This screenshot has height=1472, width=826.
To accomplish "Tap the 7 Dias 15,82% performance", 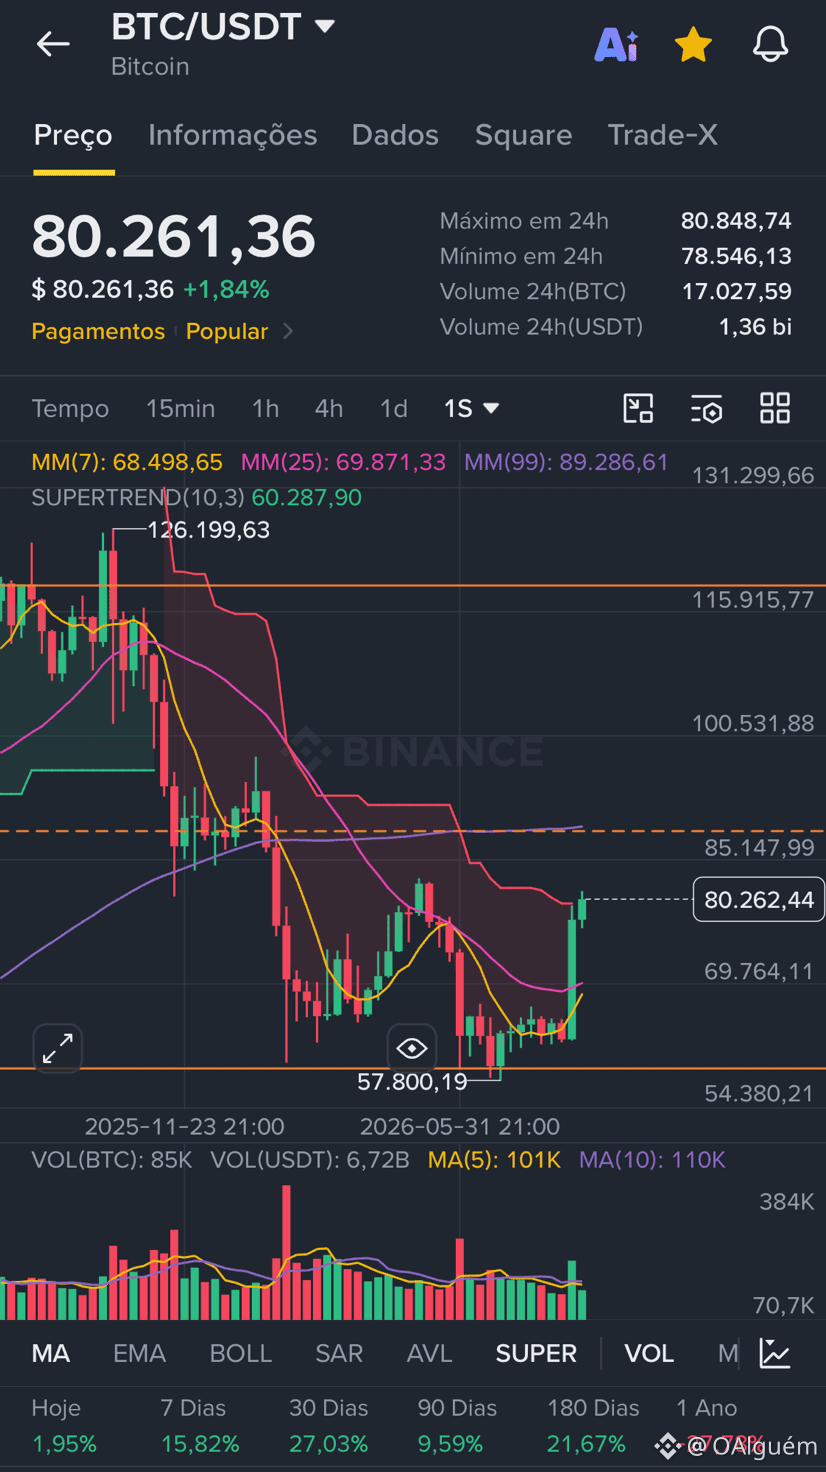I will point(200,1426).
